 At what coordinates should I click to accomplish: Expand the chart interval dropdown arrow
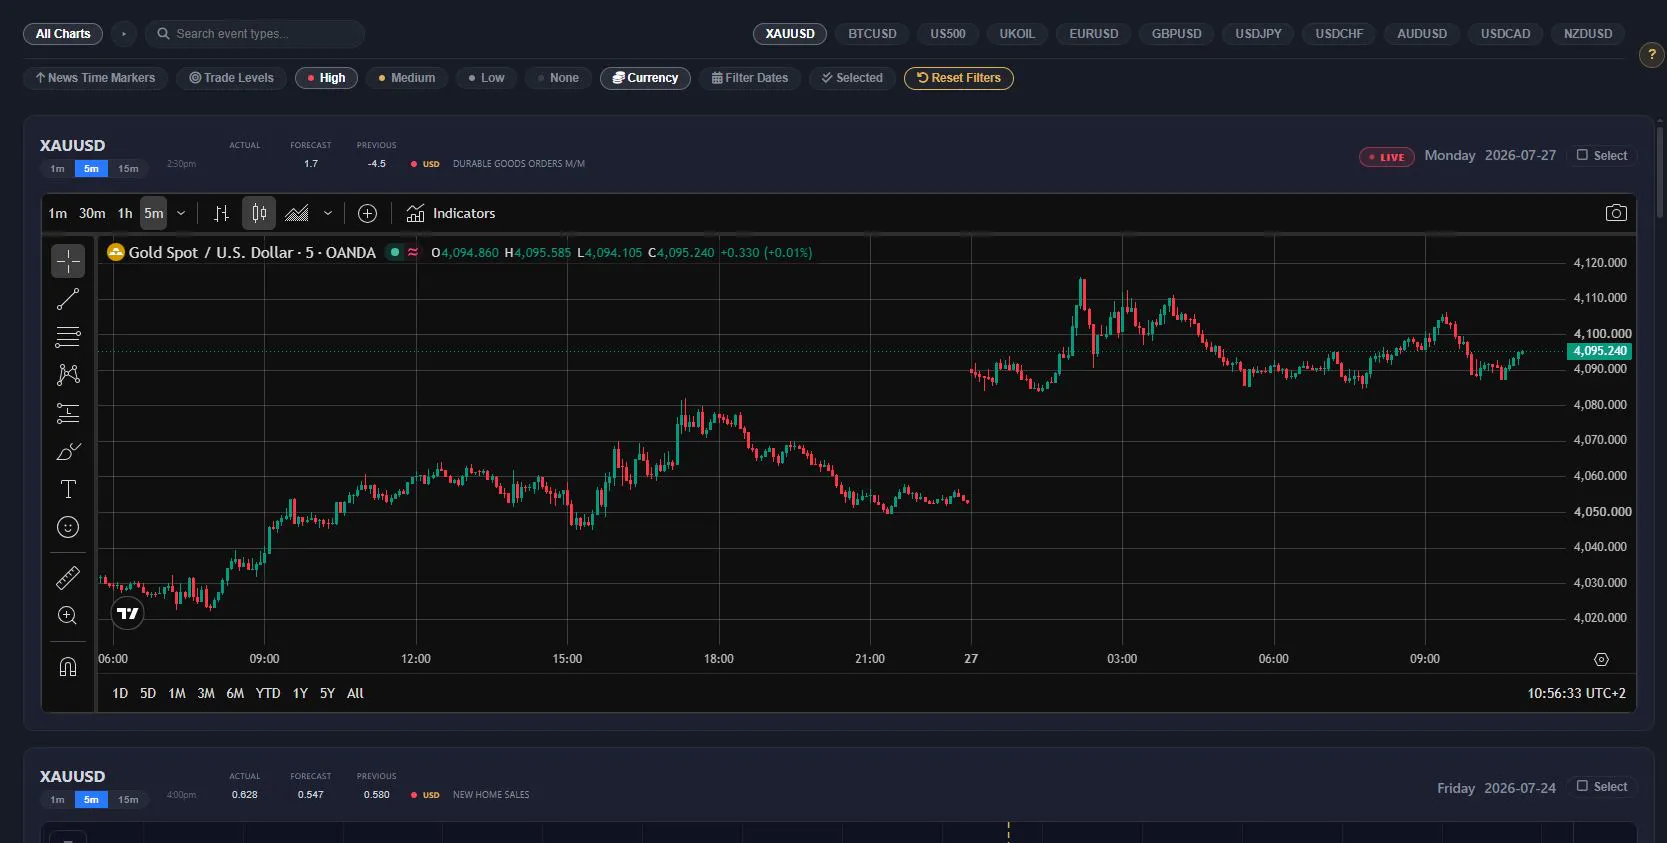(x=181, y=213)
